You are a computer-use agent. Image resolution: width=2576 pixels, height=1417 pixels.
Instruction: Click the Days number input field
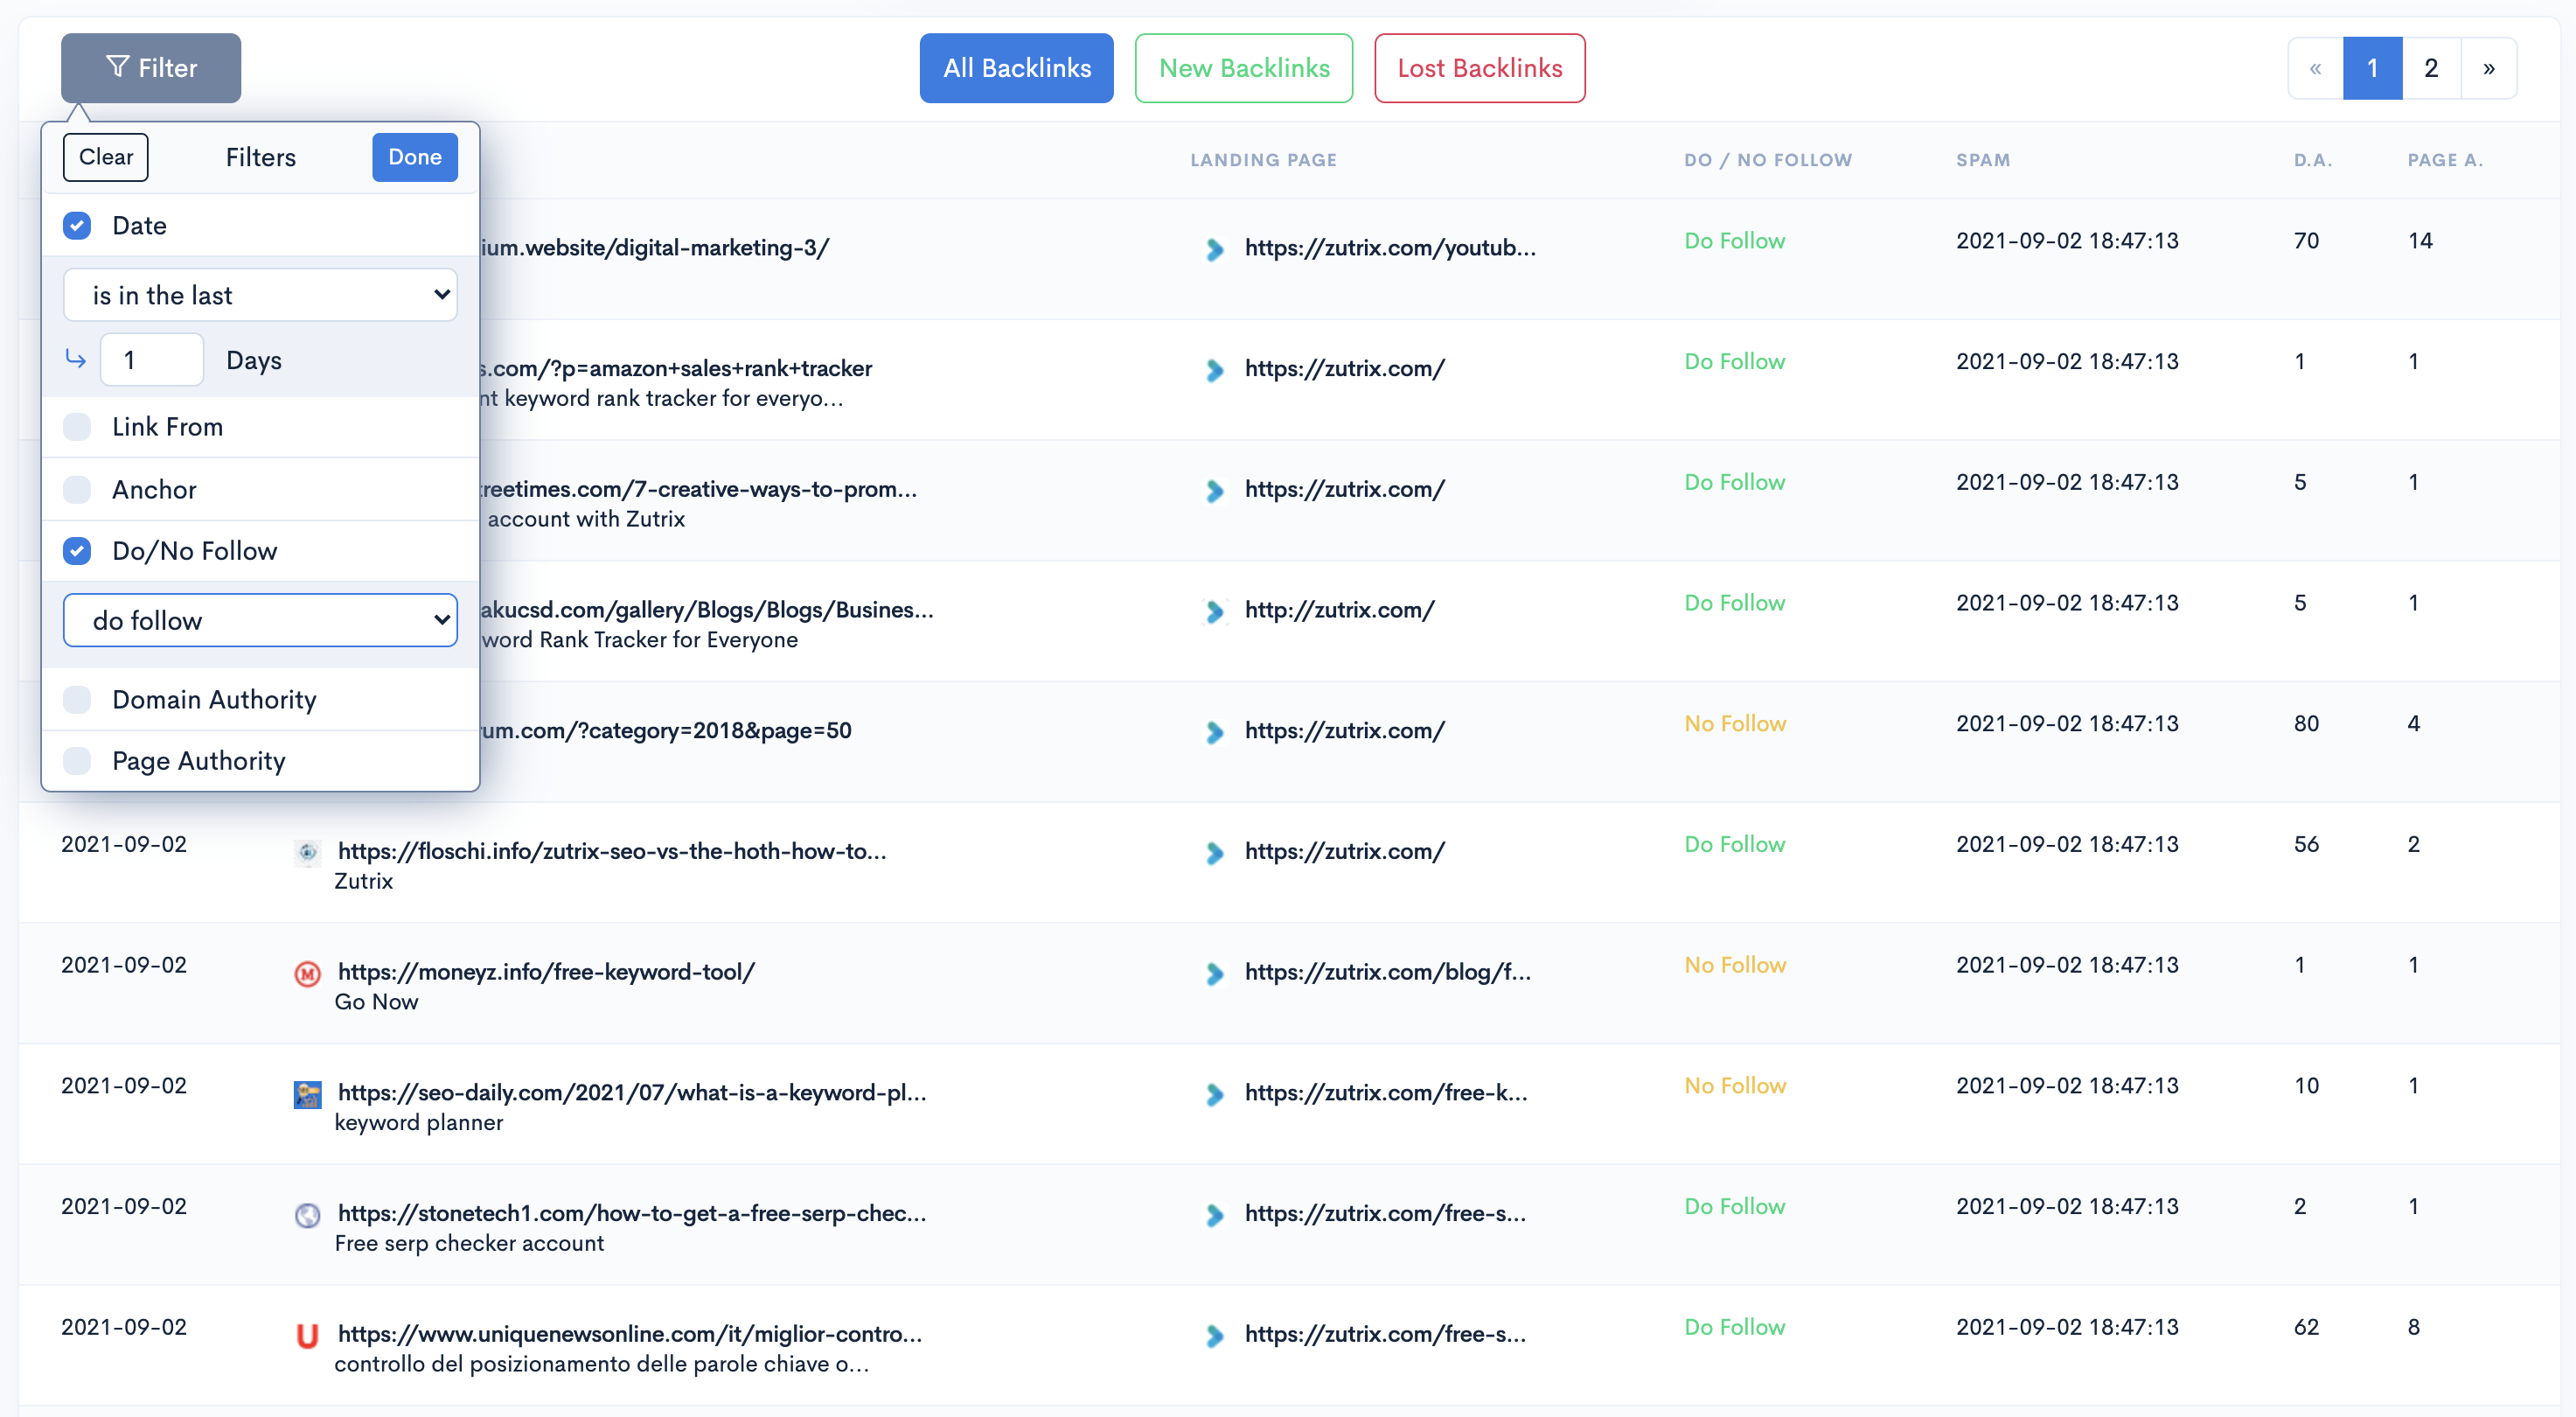[x=152, y=360]
